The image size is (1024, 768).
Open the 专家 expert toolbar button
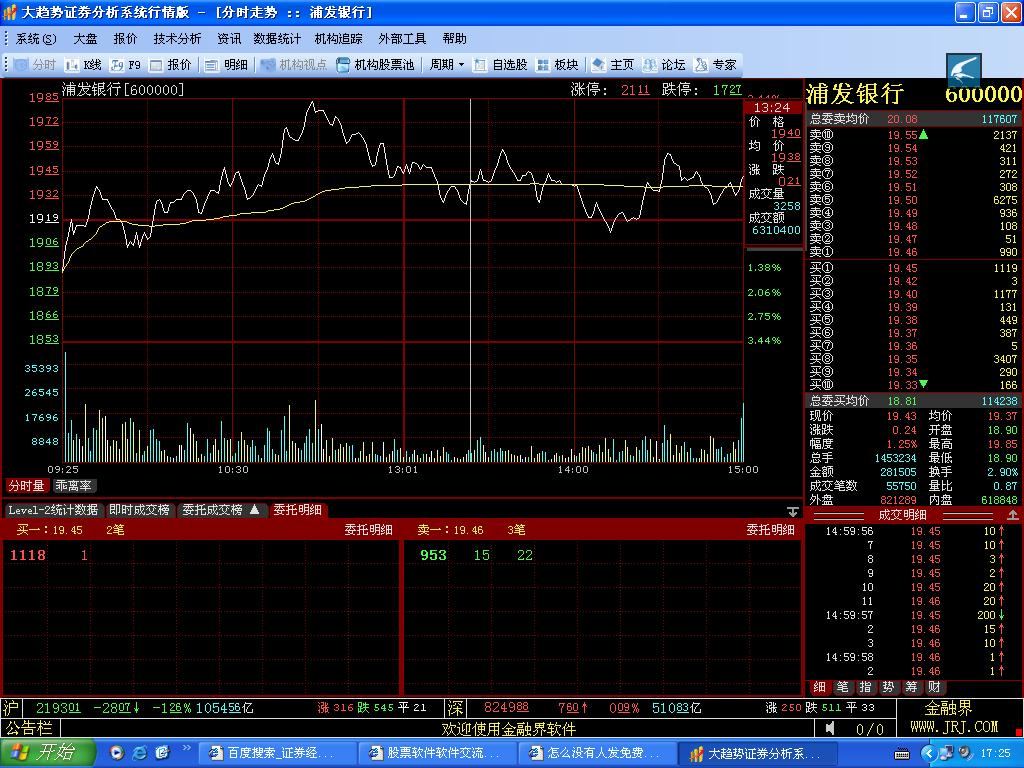coord(716,65)
